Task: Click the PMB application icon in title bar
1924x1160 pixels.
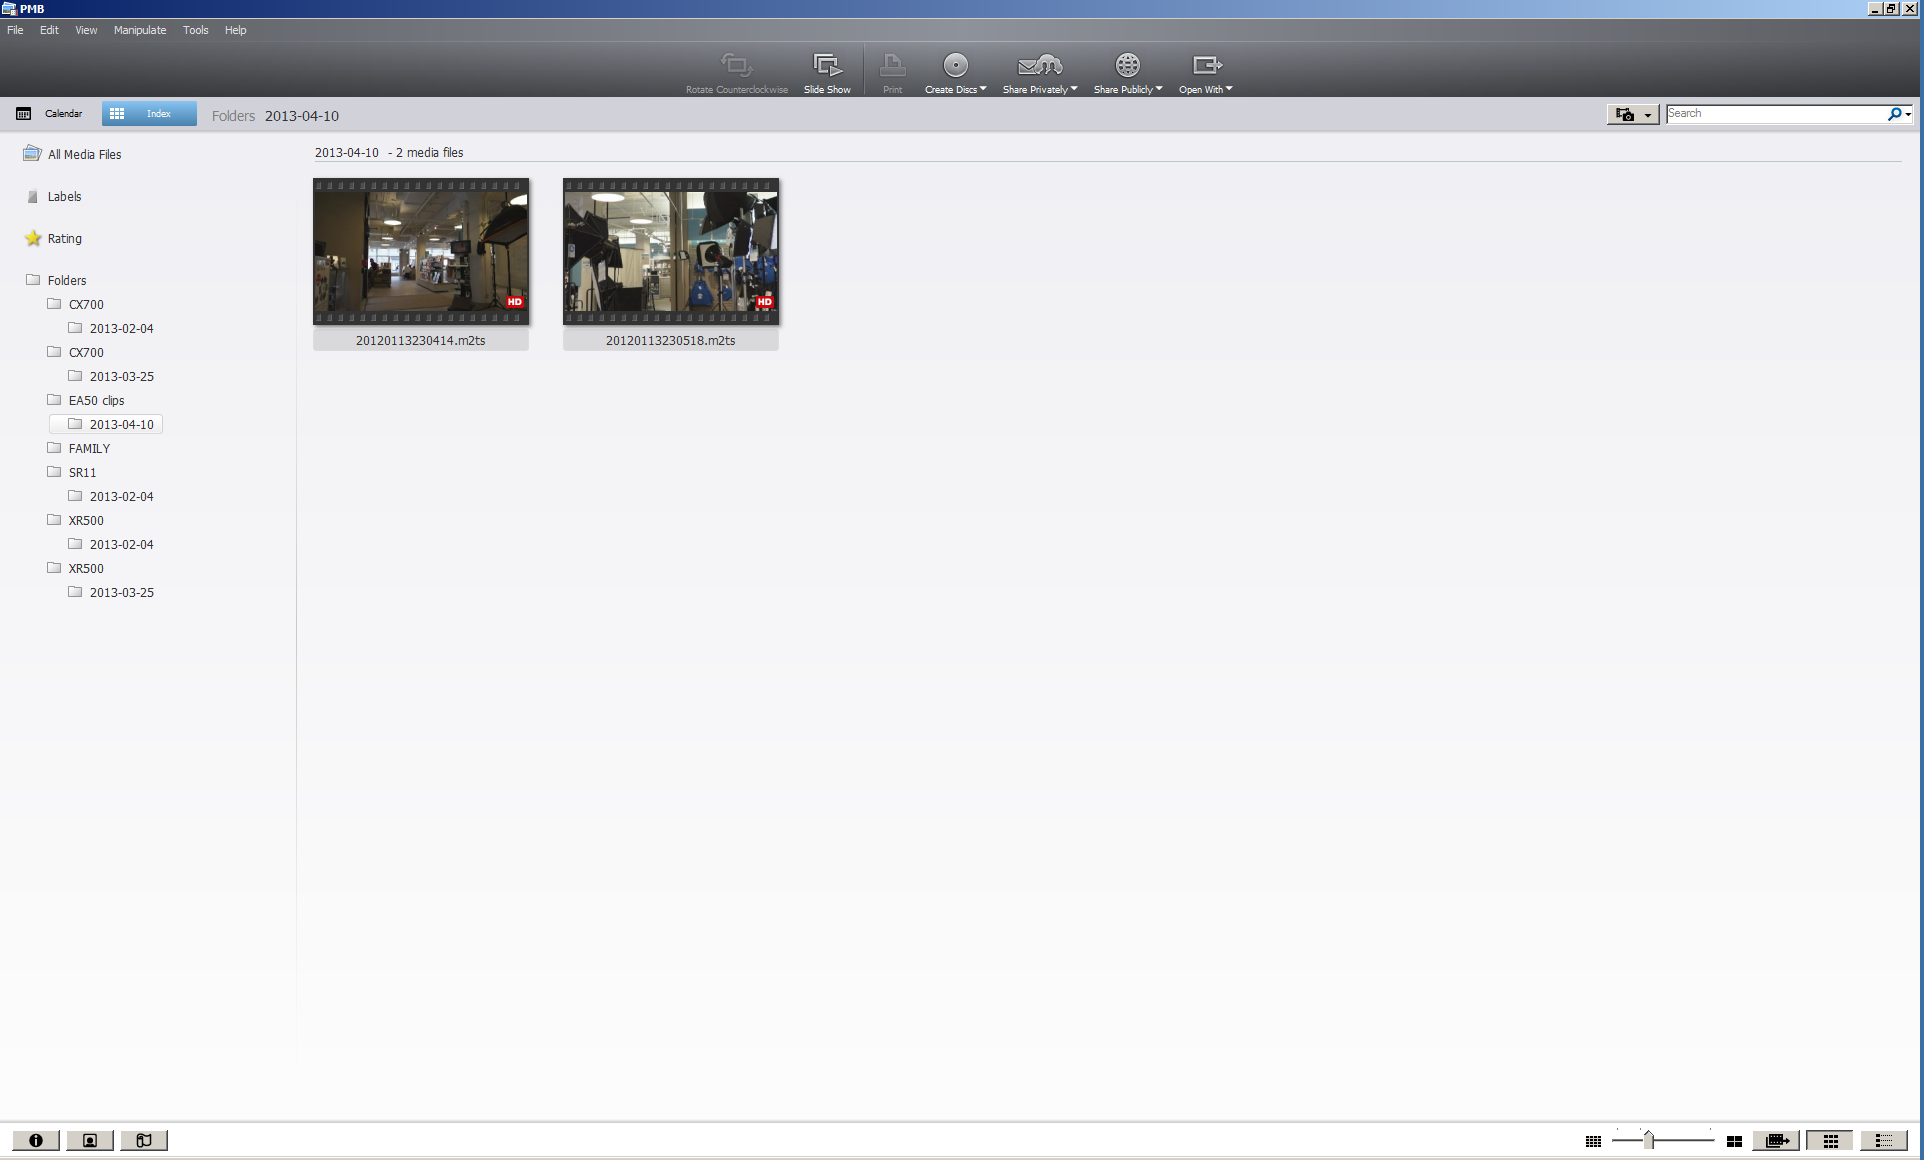Action: coord(9,9)
